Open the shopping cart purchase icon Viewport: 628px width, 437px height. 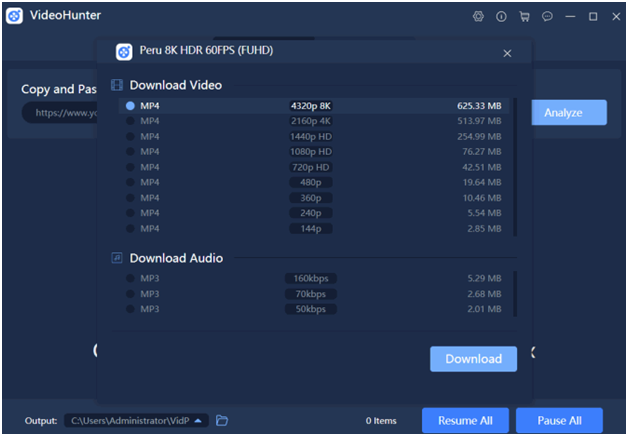coord(524,16)
